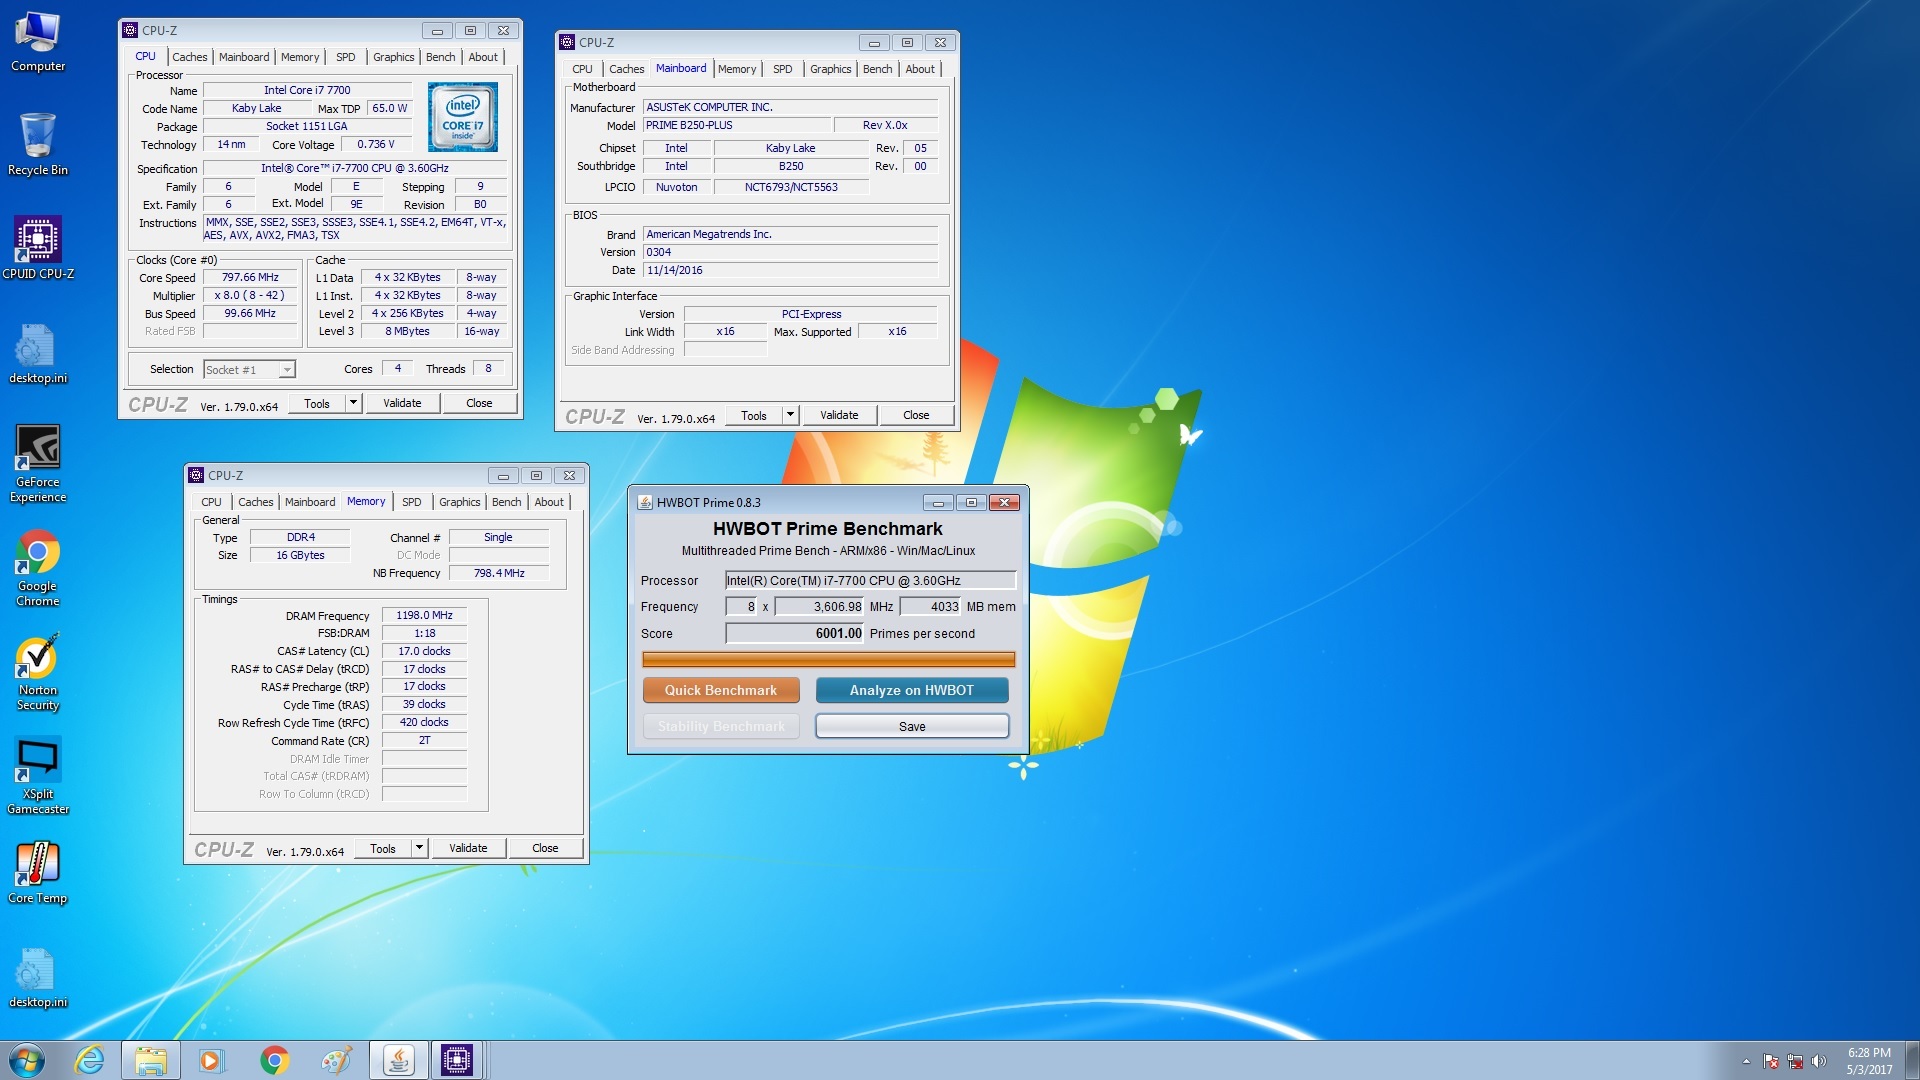Click the NB Frequency value 798.4 MHz

(x=499, y=573)
